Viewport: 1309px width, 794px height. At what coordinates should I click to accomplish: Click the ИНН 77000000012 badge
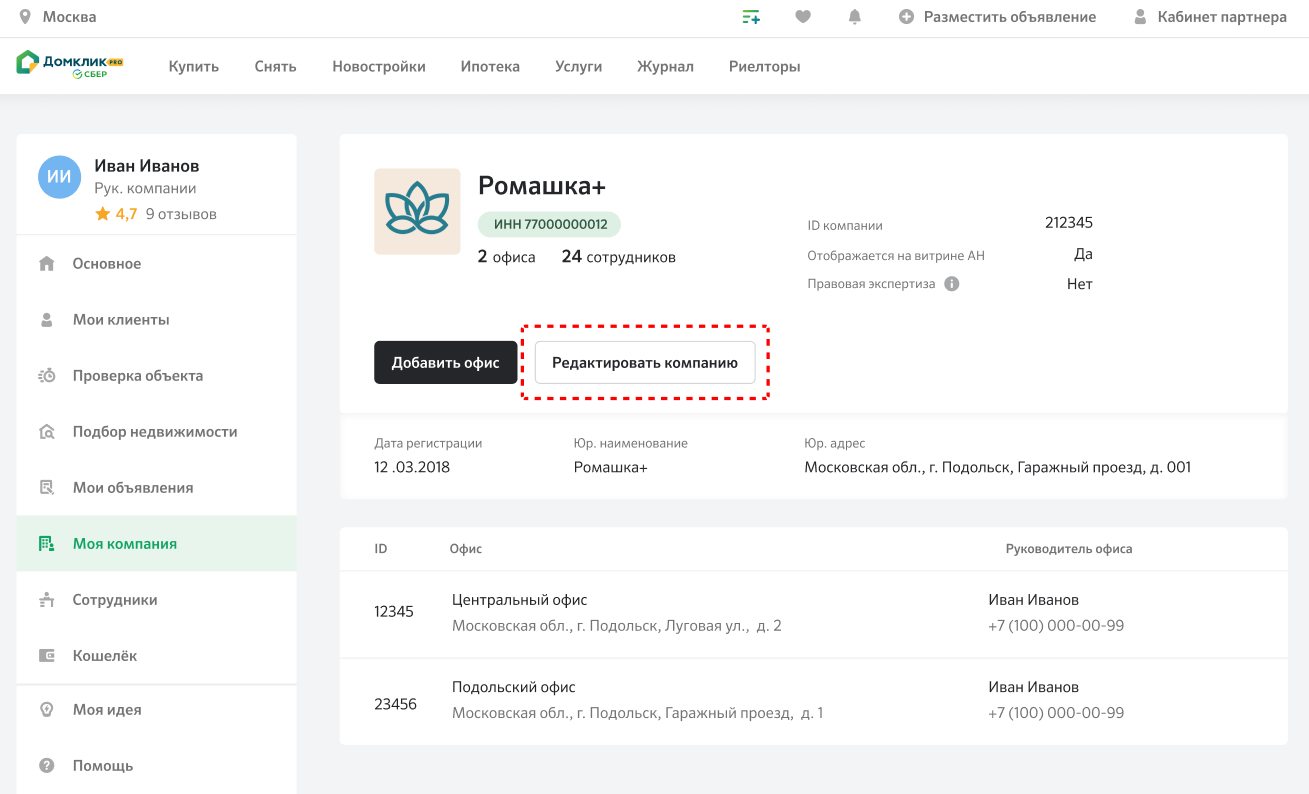[x=549, y=224]
